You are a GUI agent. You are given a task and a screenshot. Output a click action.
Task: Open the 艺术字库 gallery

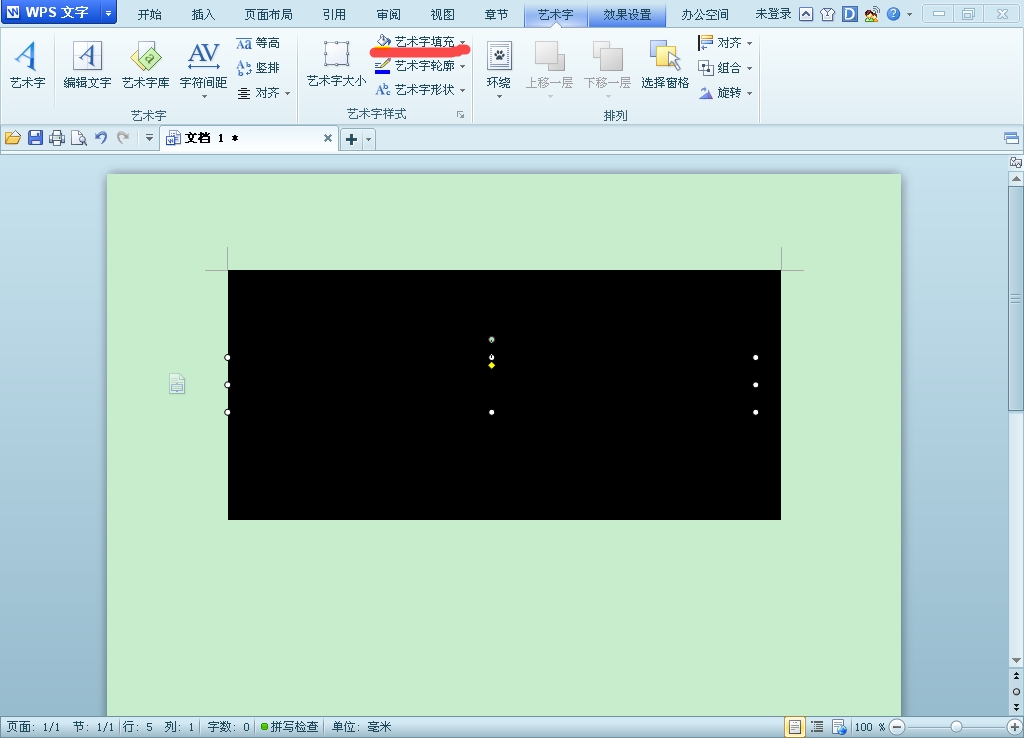146,64
